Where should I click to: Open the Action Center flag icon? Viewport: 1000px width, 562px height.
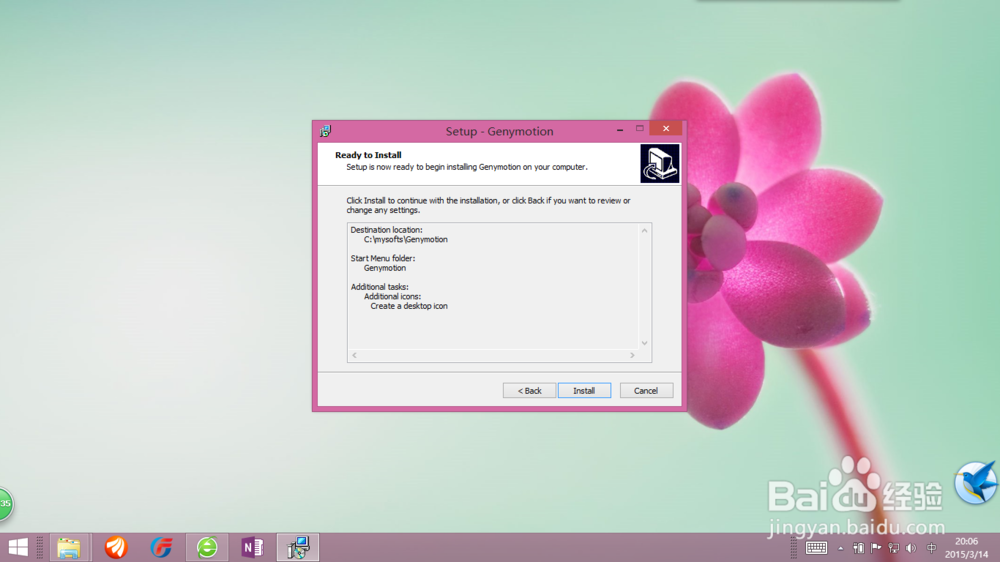(x=876, y=548)
